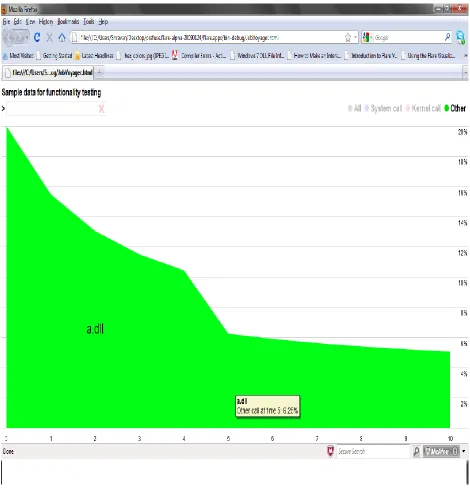Screen dimensions: 470x493
Task: Open the Tools menu
Action: [x=89, y=22]
